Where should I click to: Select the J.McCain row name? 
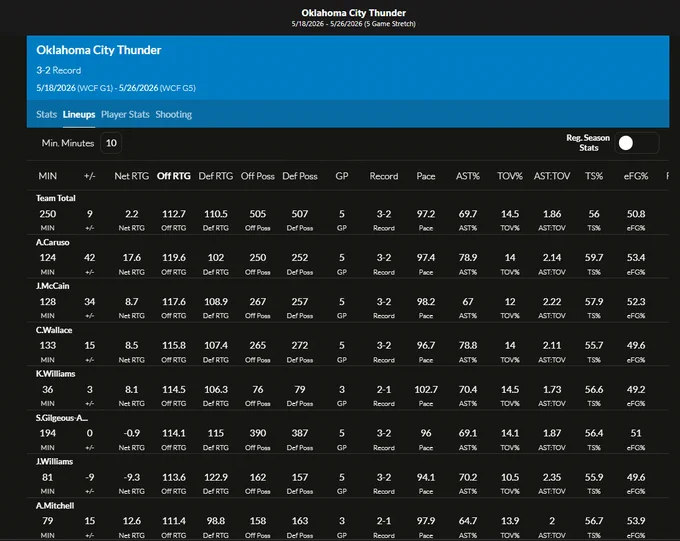52,286
